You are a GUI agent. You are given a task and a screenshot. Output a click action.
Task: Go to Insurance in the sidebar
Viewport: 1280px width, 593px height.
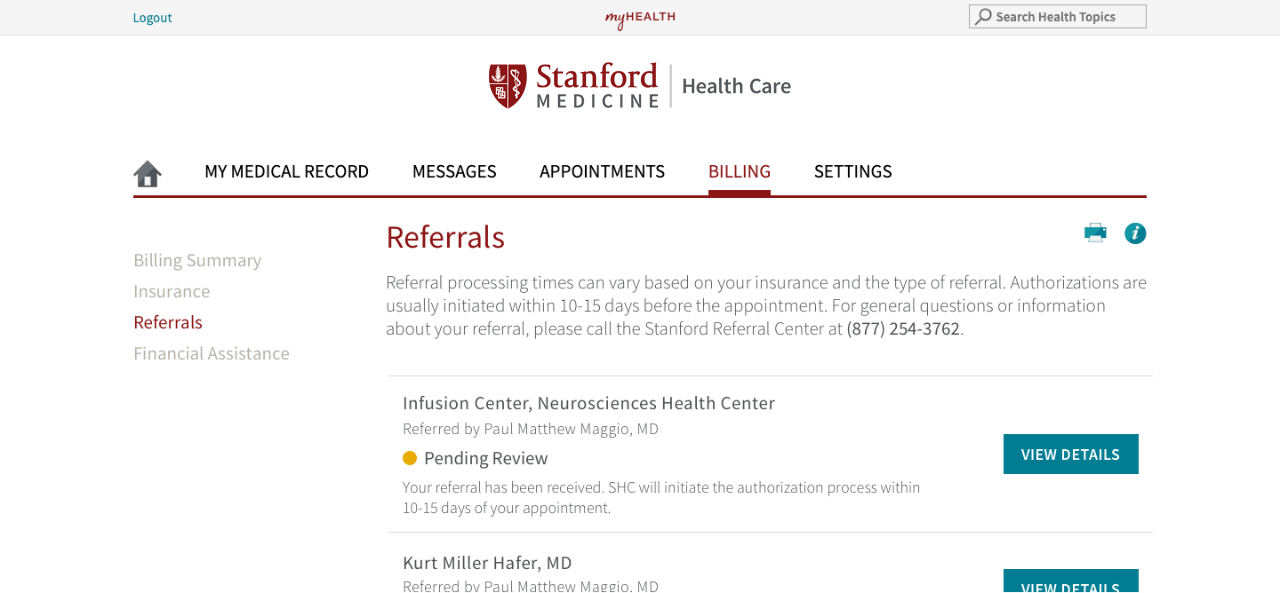tap(171, 291)
